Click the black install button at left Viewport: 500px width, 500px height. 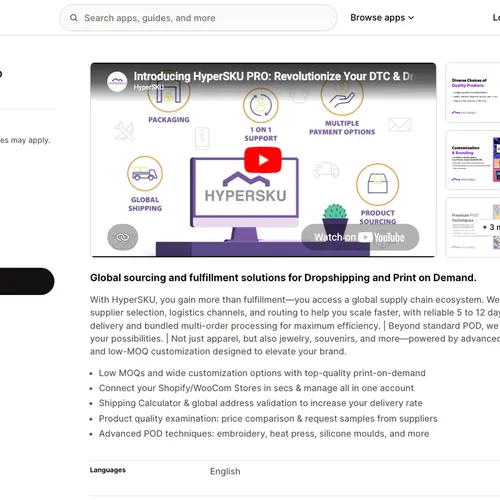(x=27, y=281)
